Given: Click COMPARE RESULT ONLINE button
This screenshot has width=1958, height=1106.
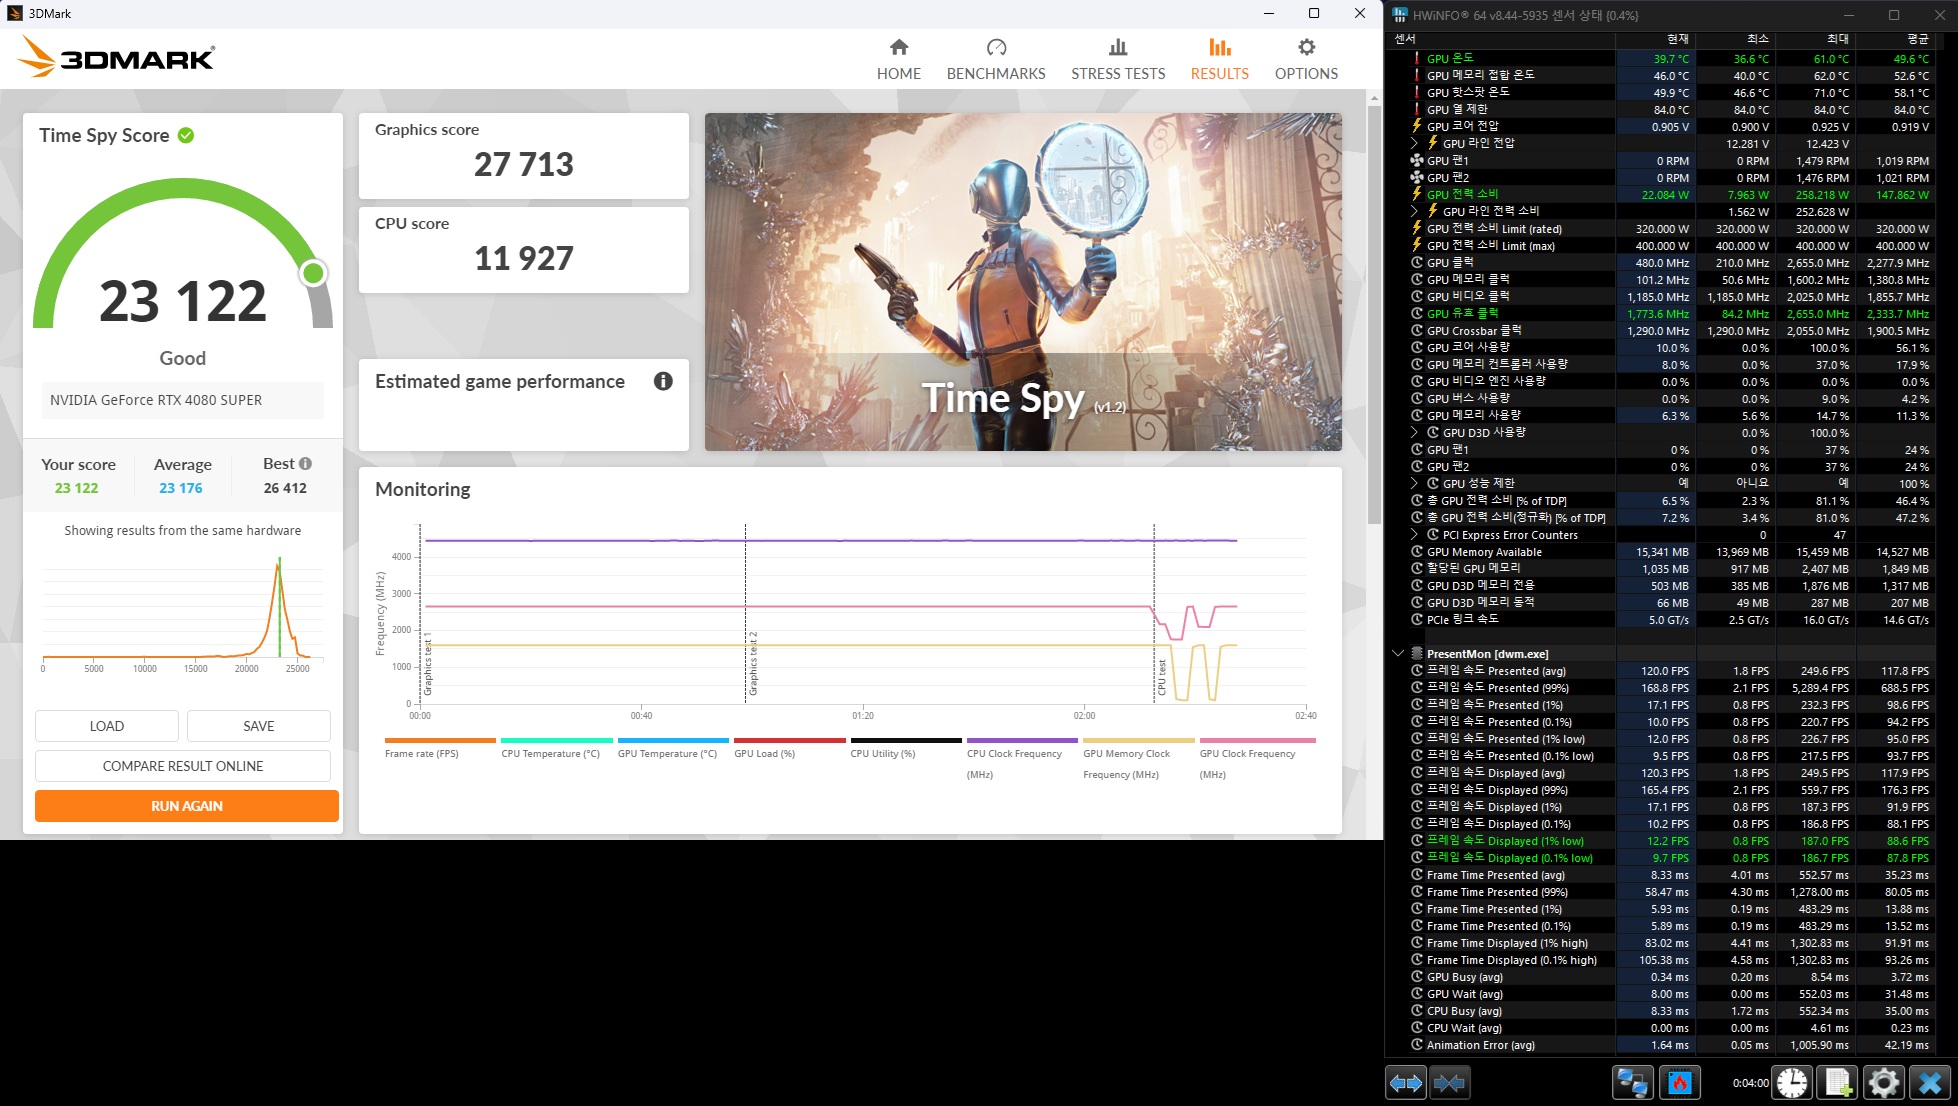Looking at the screenshot, I should (183, 766).
